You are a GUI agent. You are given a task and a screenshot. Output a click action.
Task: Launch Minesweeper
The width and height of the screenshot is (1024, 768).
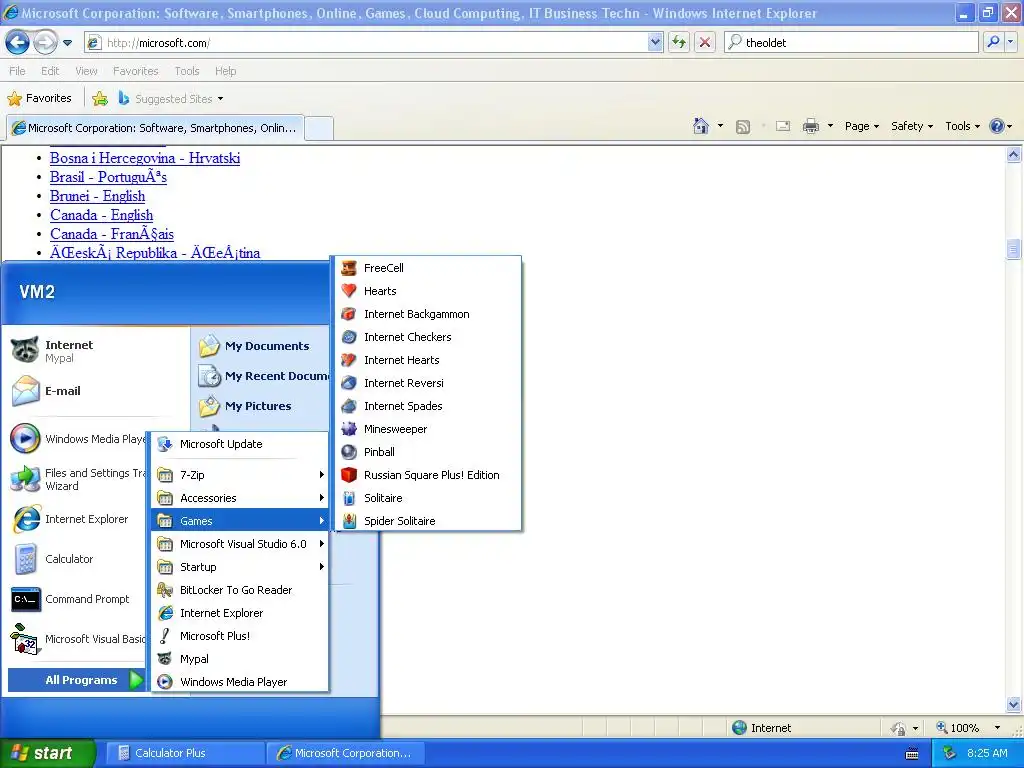coord(428,429)
